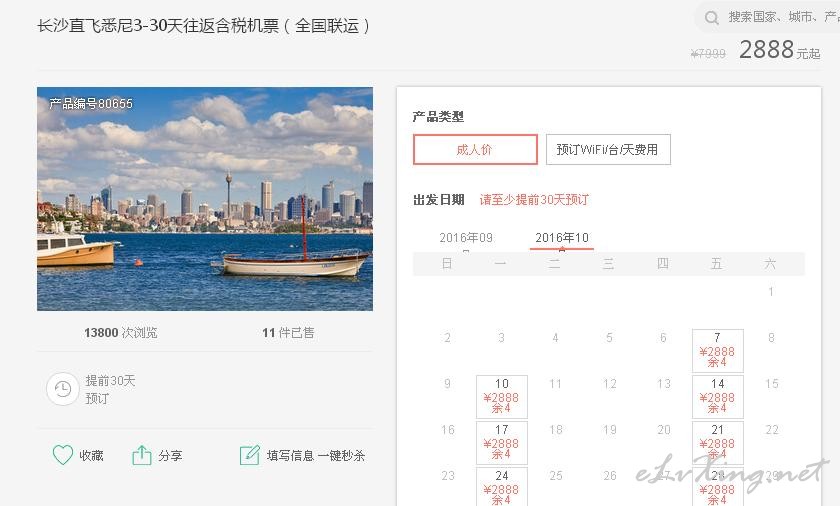Choose October 21 departure date priced ¥2888
The image size is (840, 506).
point(718,443)
